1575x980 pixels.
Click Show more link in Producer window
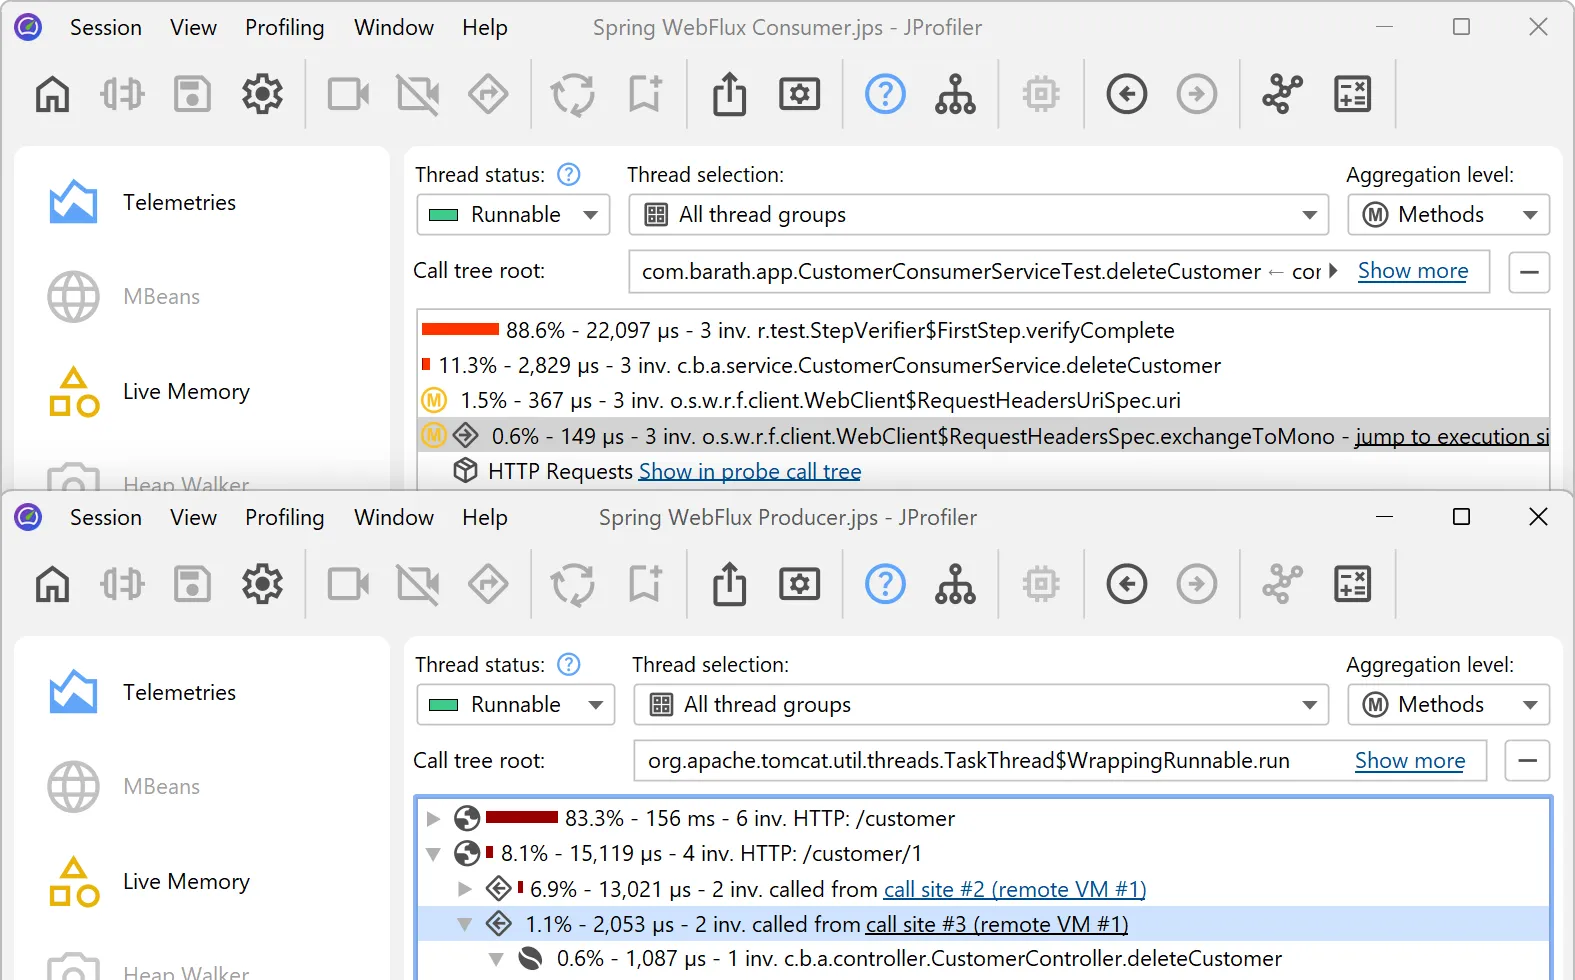pos(1410,761)
